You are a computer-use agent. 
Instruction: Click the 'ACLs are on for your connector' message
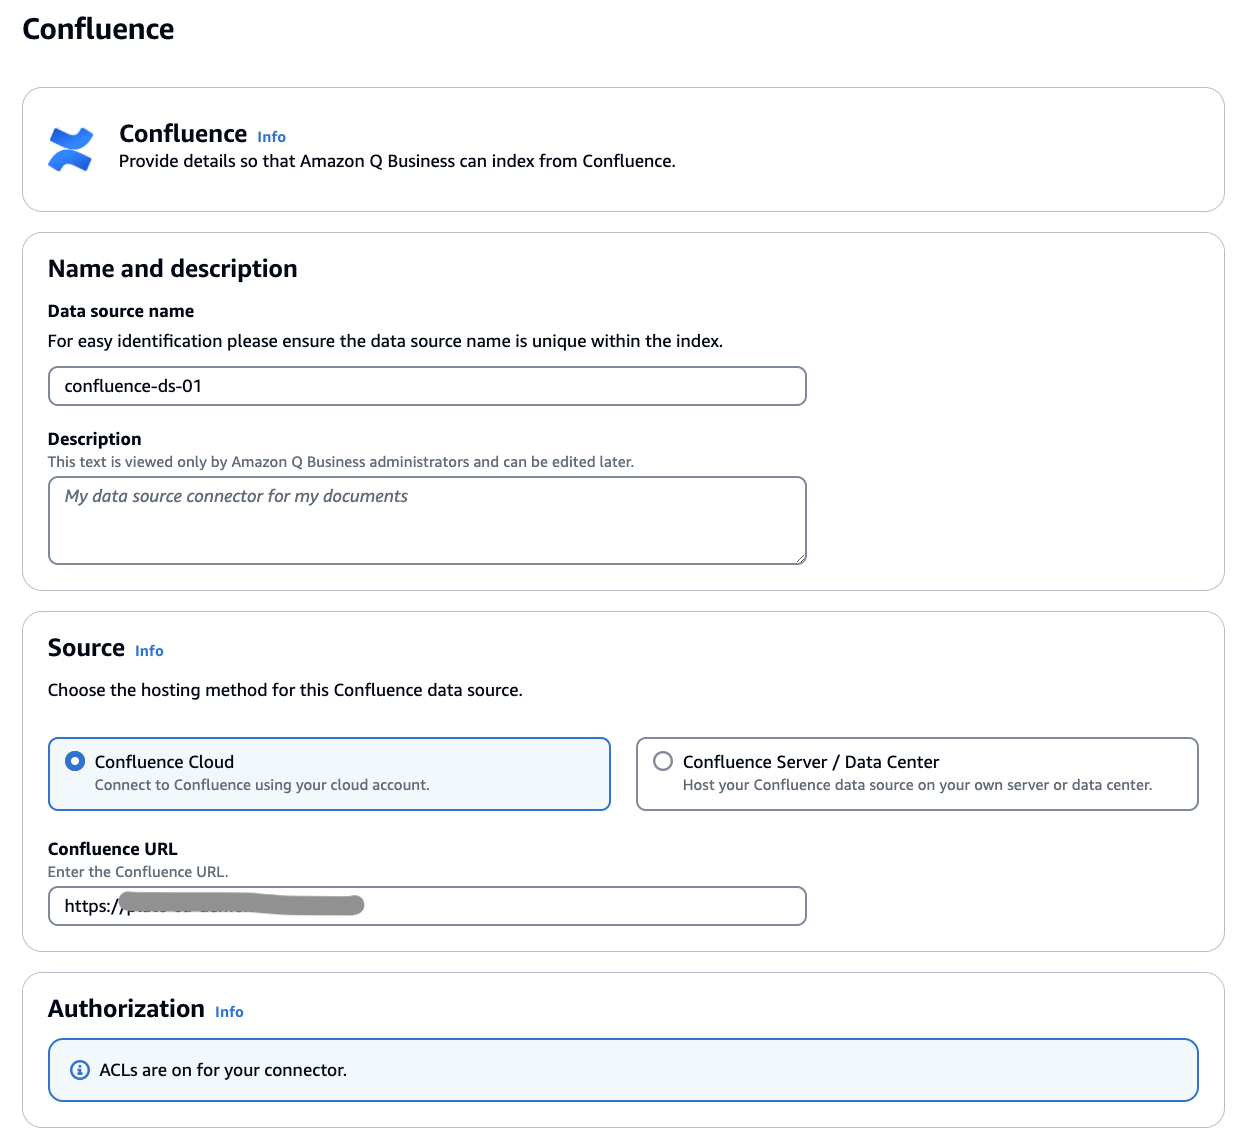223,1070
